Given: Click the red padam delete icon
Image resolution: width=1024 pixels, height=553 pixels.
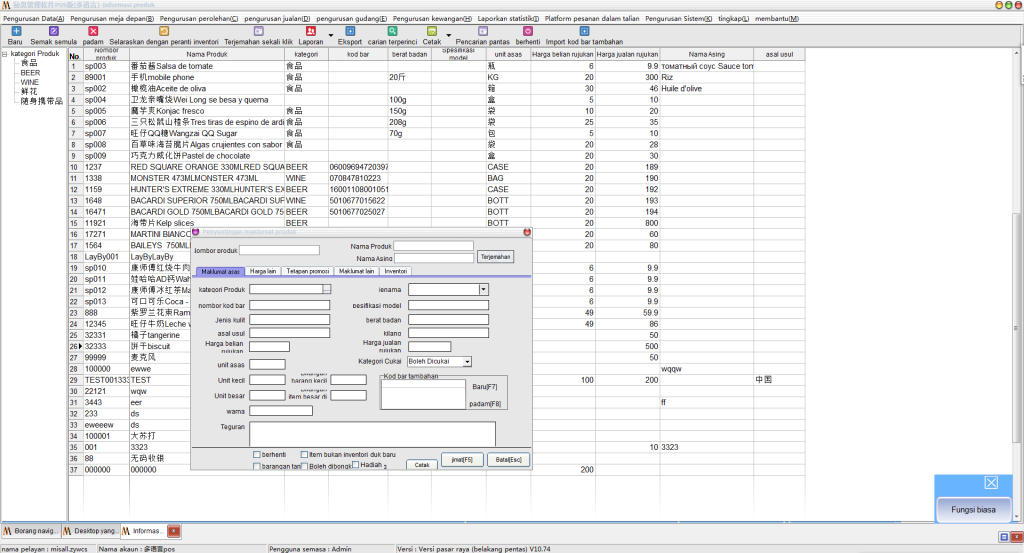Looking at the screenshot, I should pos(93,31).
